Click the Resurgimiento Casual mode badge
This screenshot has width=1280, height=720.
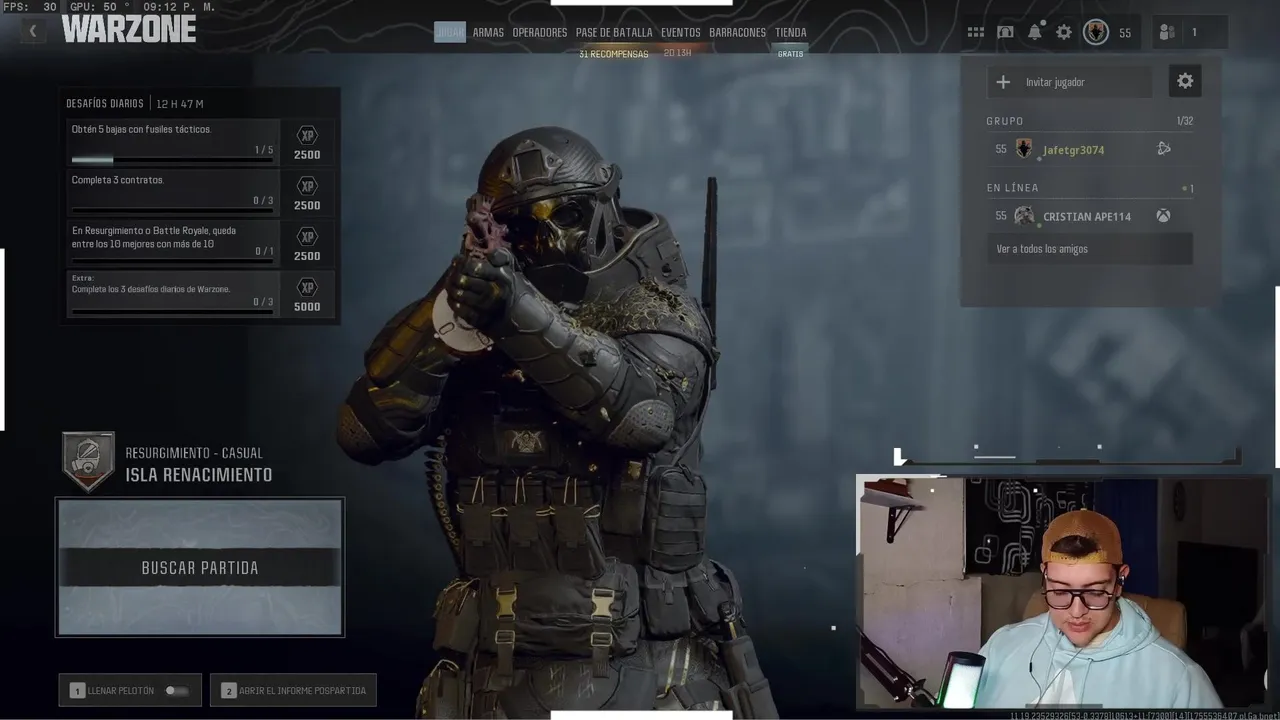tap(88, 461)
